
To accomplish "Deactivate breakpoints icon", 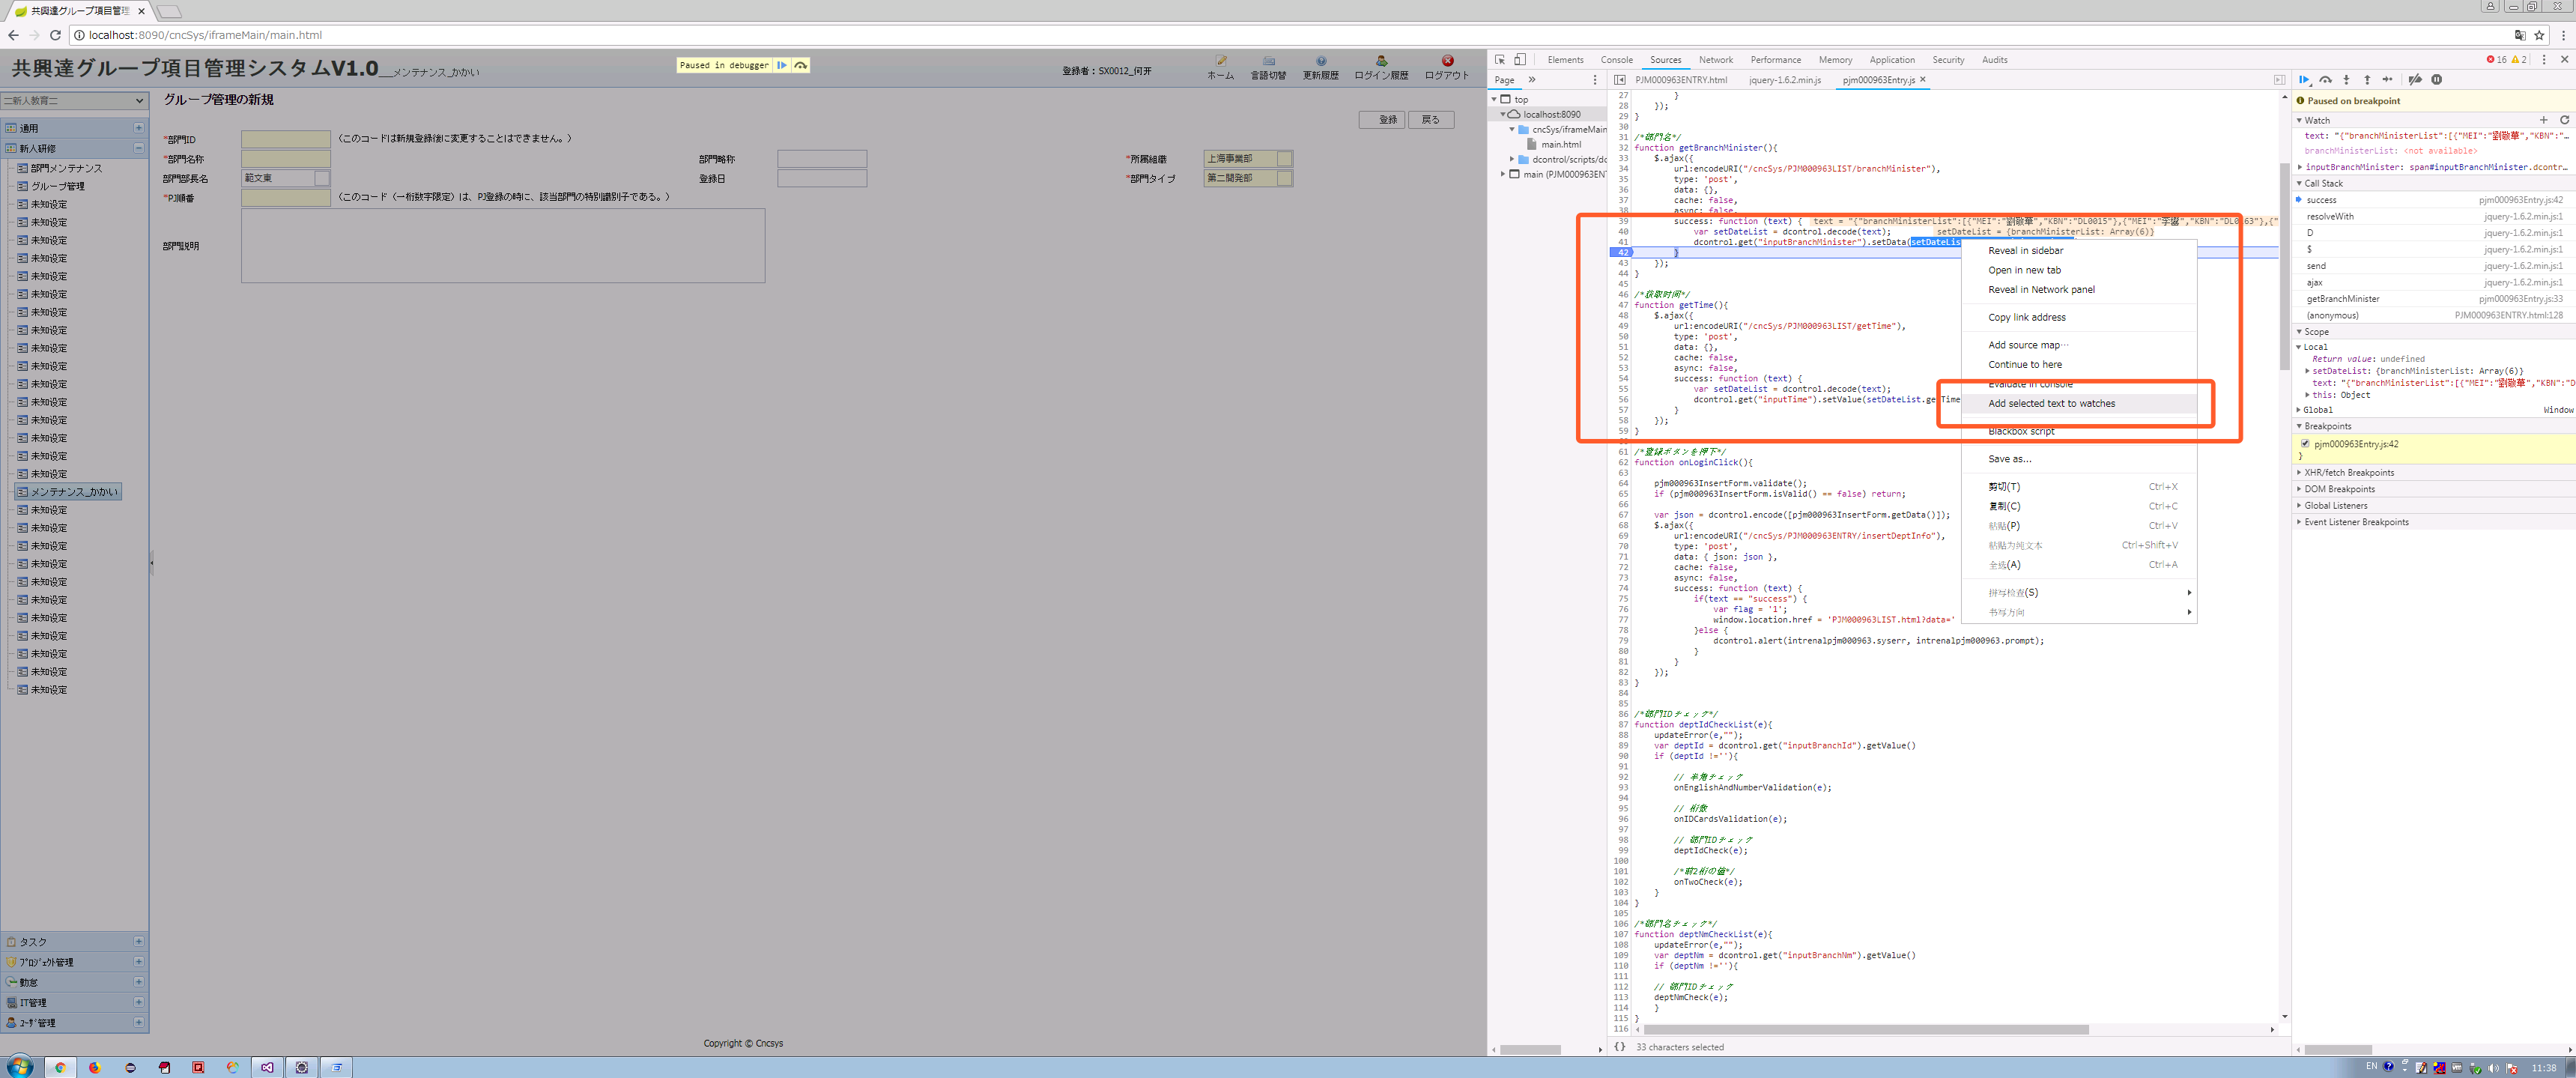I will click(x=2415, y=80).
